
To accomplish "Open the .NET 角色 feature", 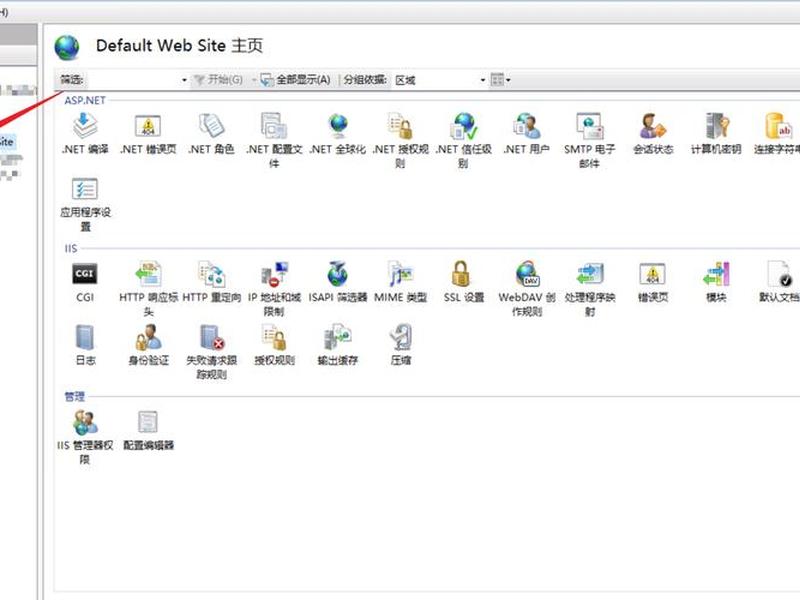I will [211, 134].
